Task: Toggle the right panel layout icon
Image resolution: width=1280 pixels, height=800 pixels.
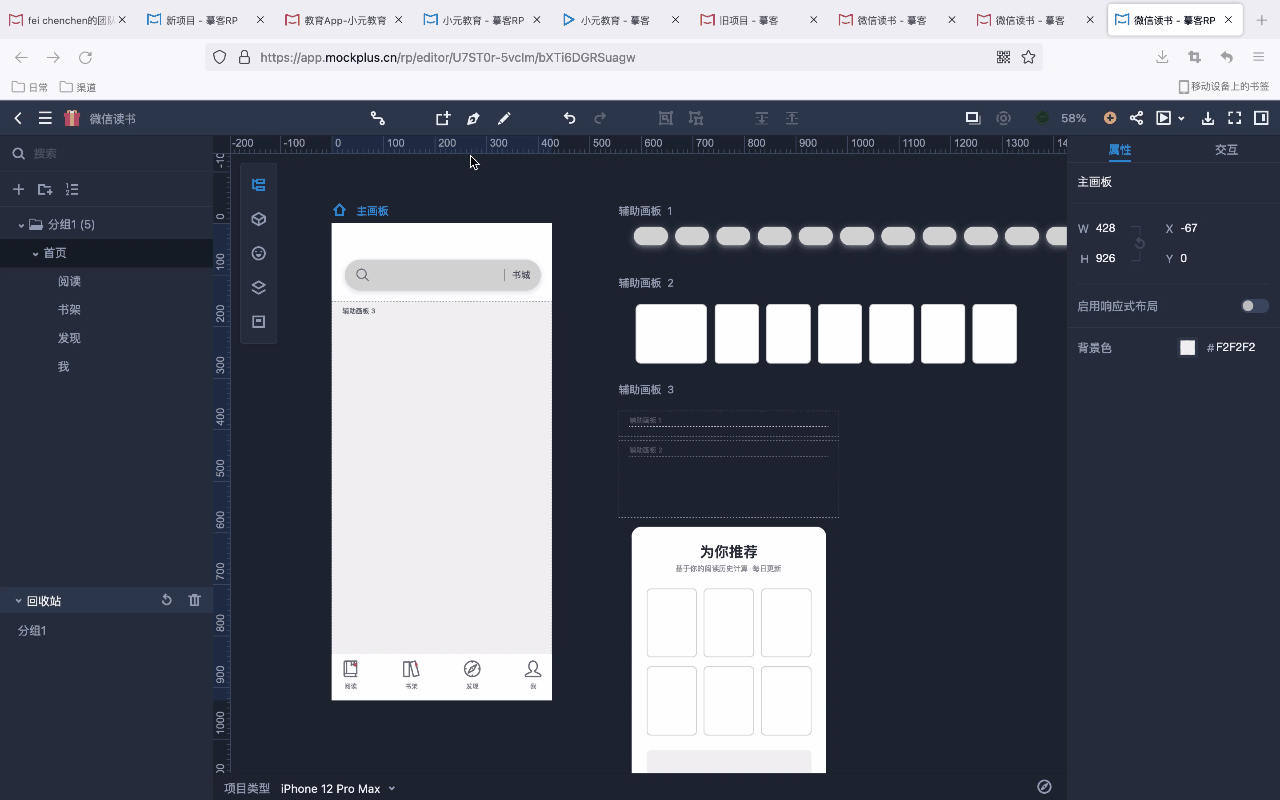Action: pos(1262,118)
